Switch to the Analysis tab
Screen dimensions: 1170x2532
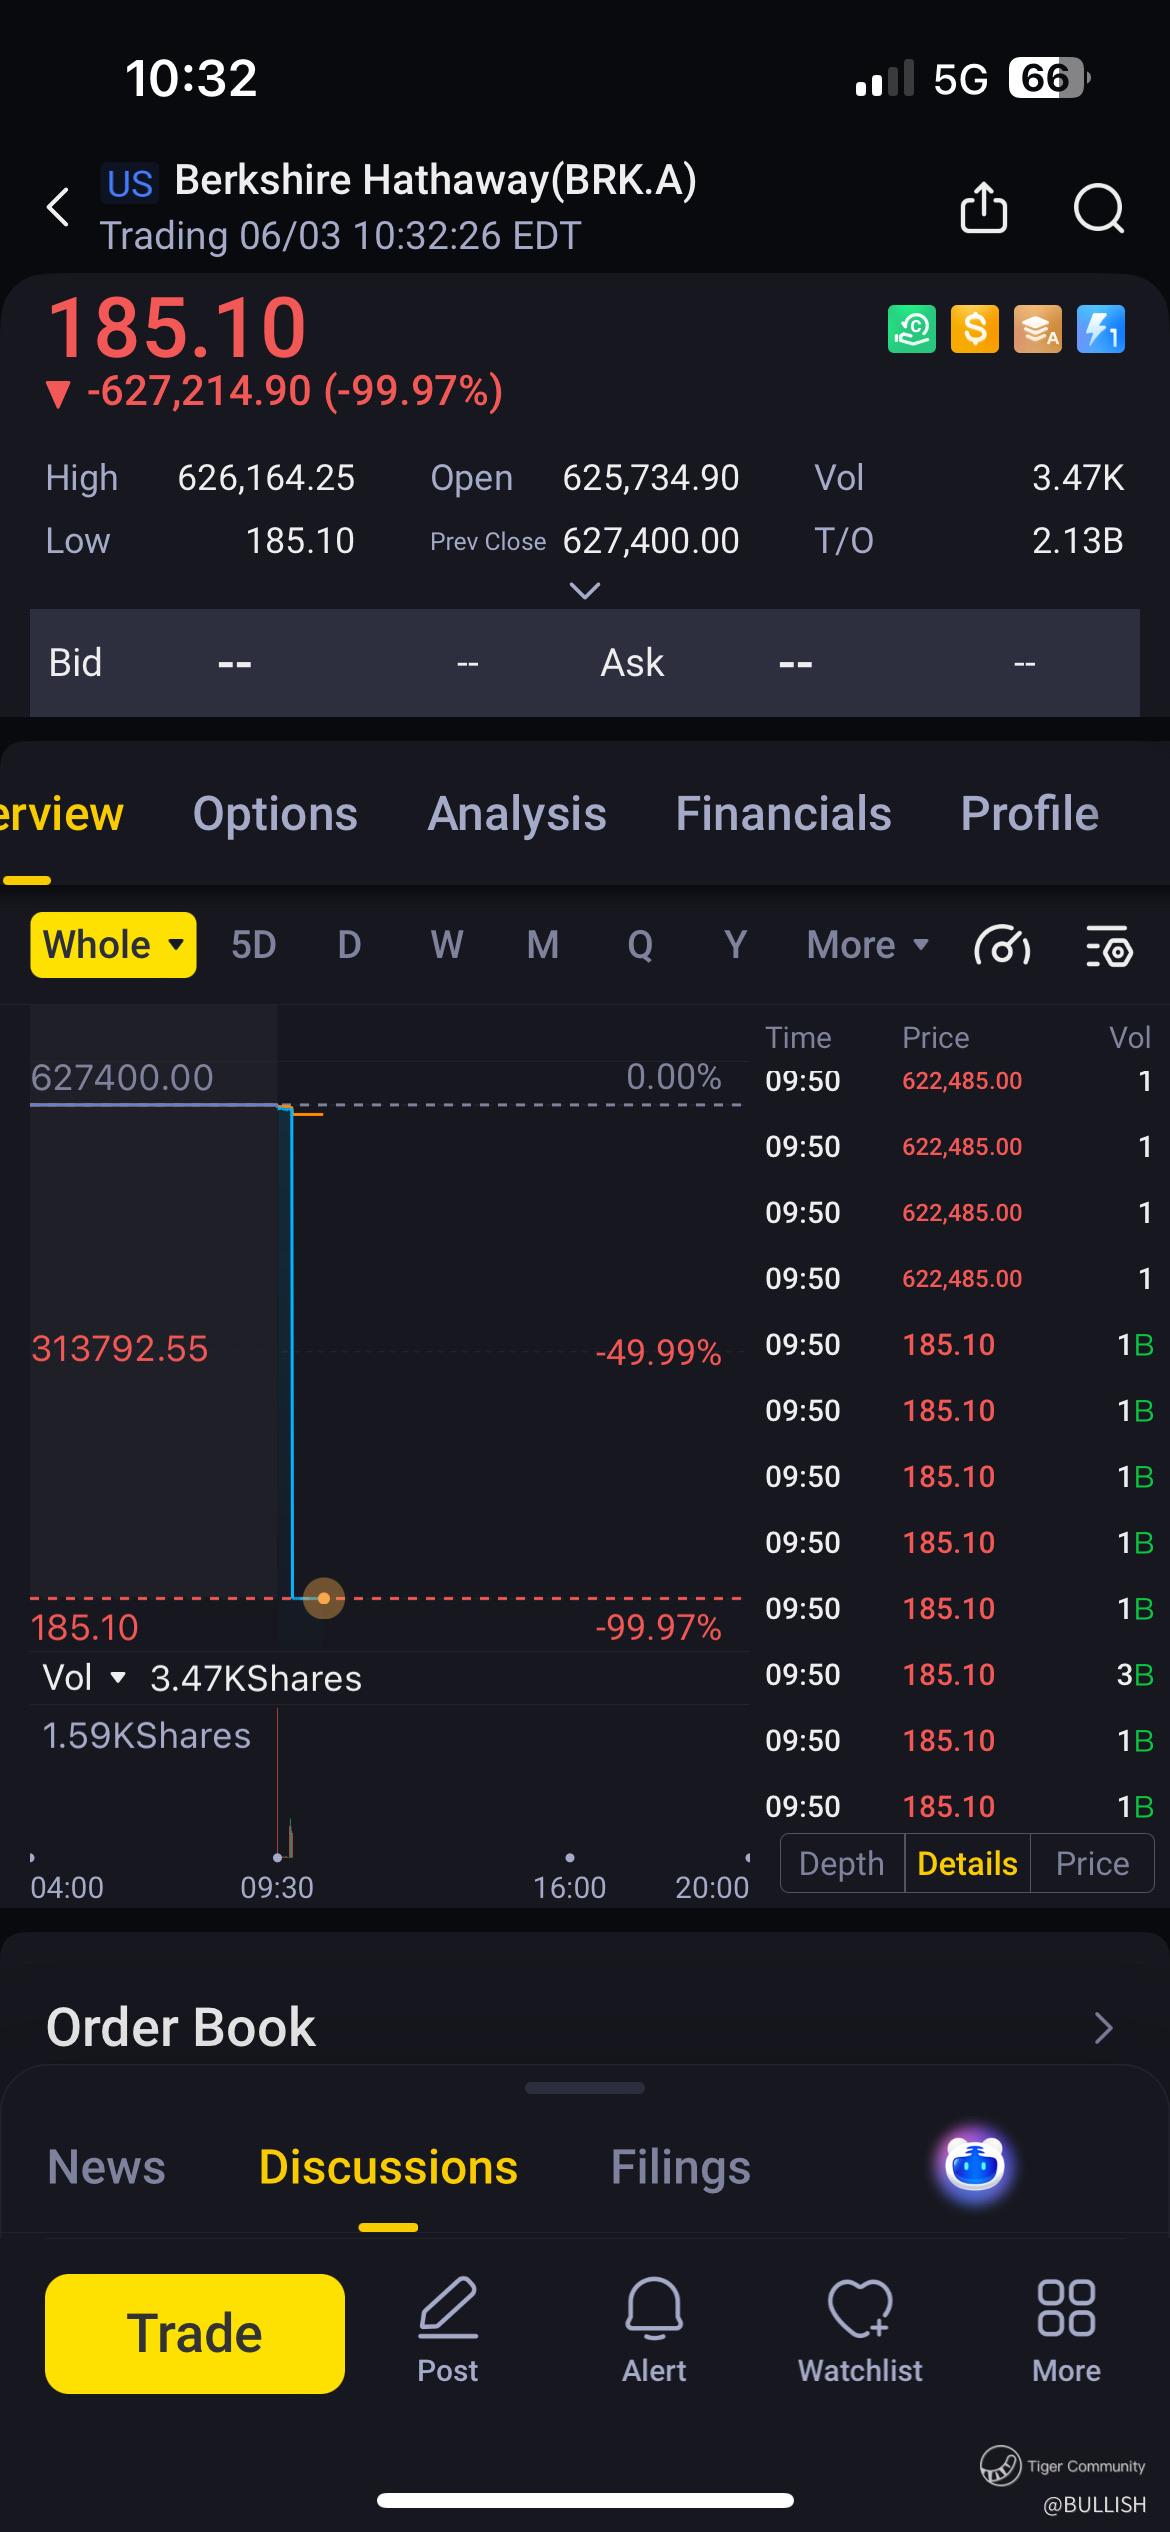[x=517, y=814]
